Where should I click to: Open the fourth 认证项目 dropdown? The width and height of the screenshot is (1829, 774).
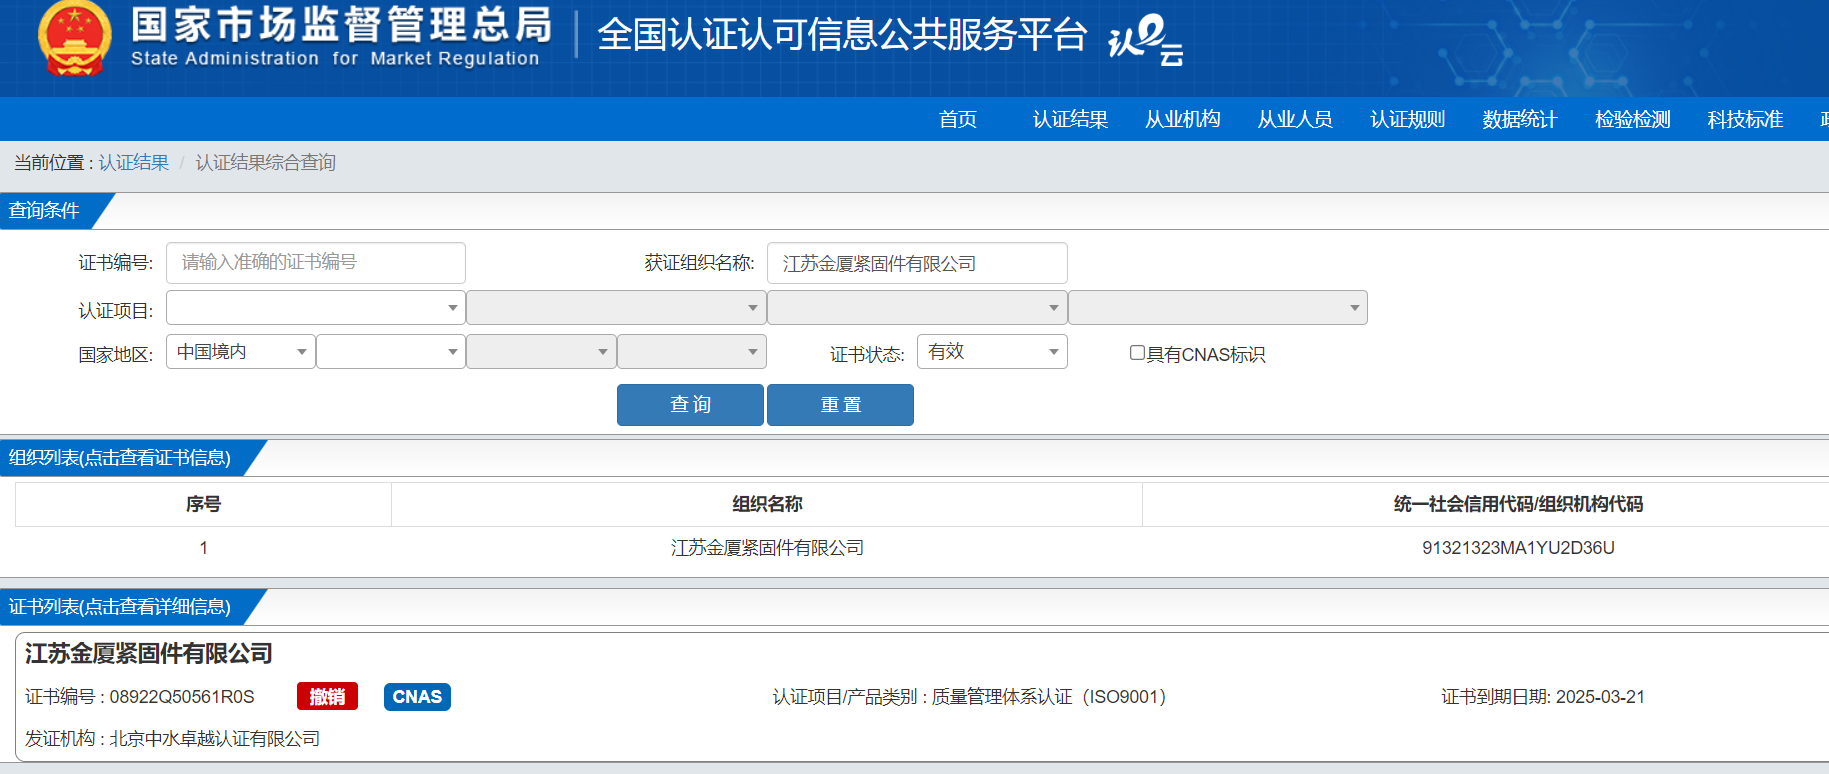[x=1218, y=308]
